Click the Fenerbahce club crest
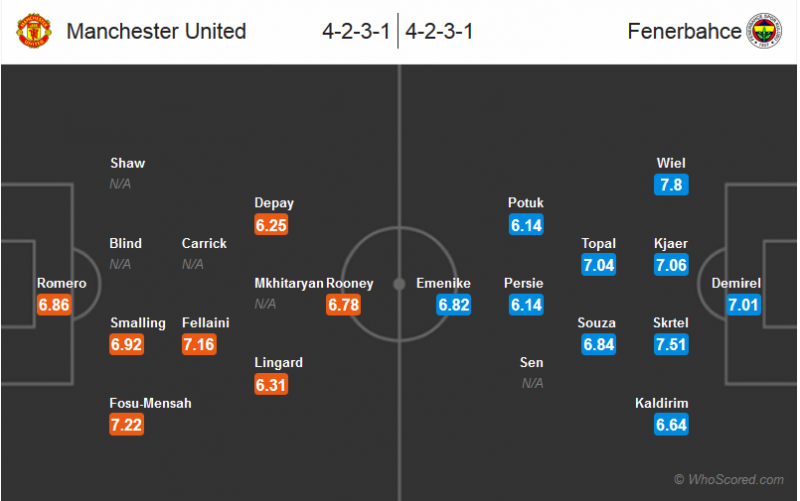800x501 pixels. 764,31
